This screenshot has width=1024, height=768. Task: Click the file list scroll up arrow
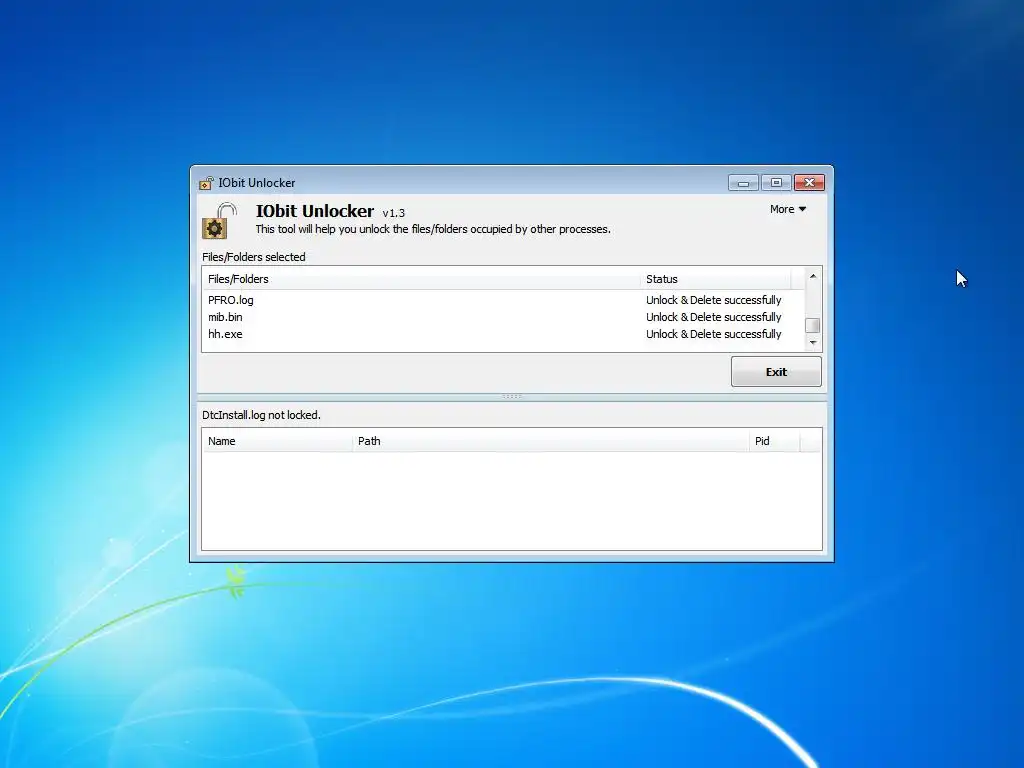coord(813,276)
